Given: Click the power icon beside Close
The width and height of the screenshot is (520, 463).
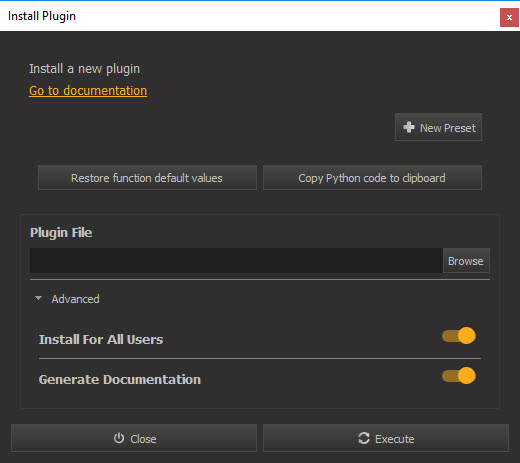Looking at the screenshot, I should 119,438.
